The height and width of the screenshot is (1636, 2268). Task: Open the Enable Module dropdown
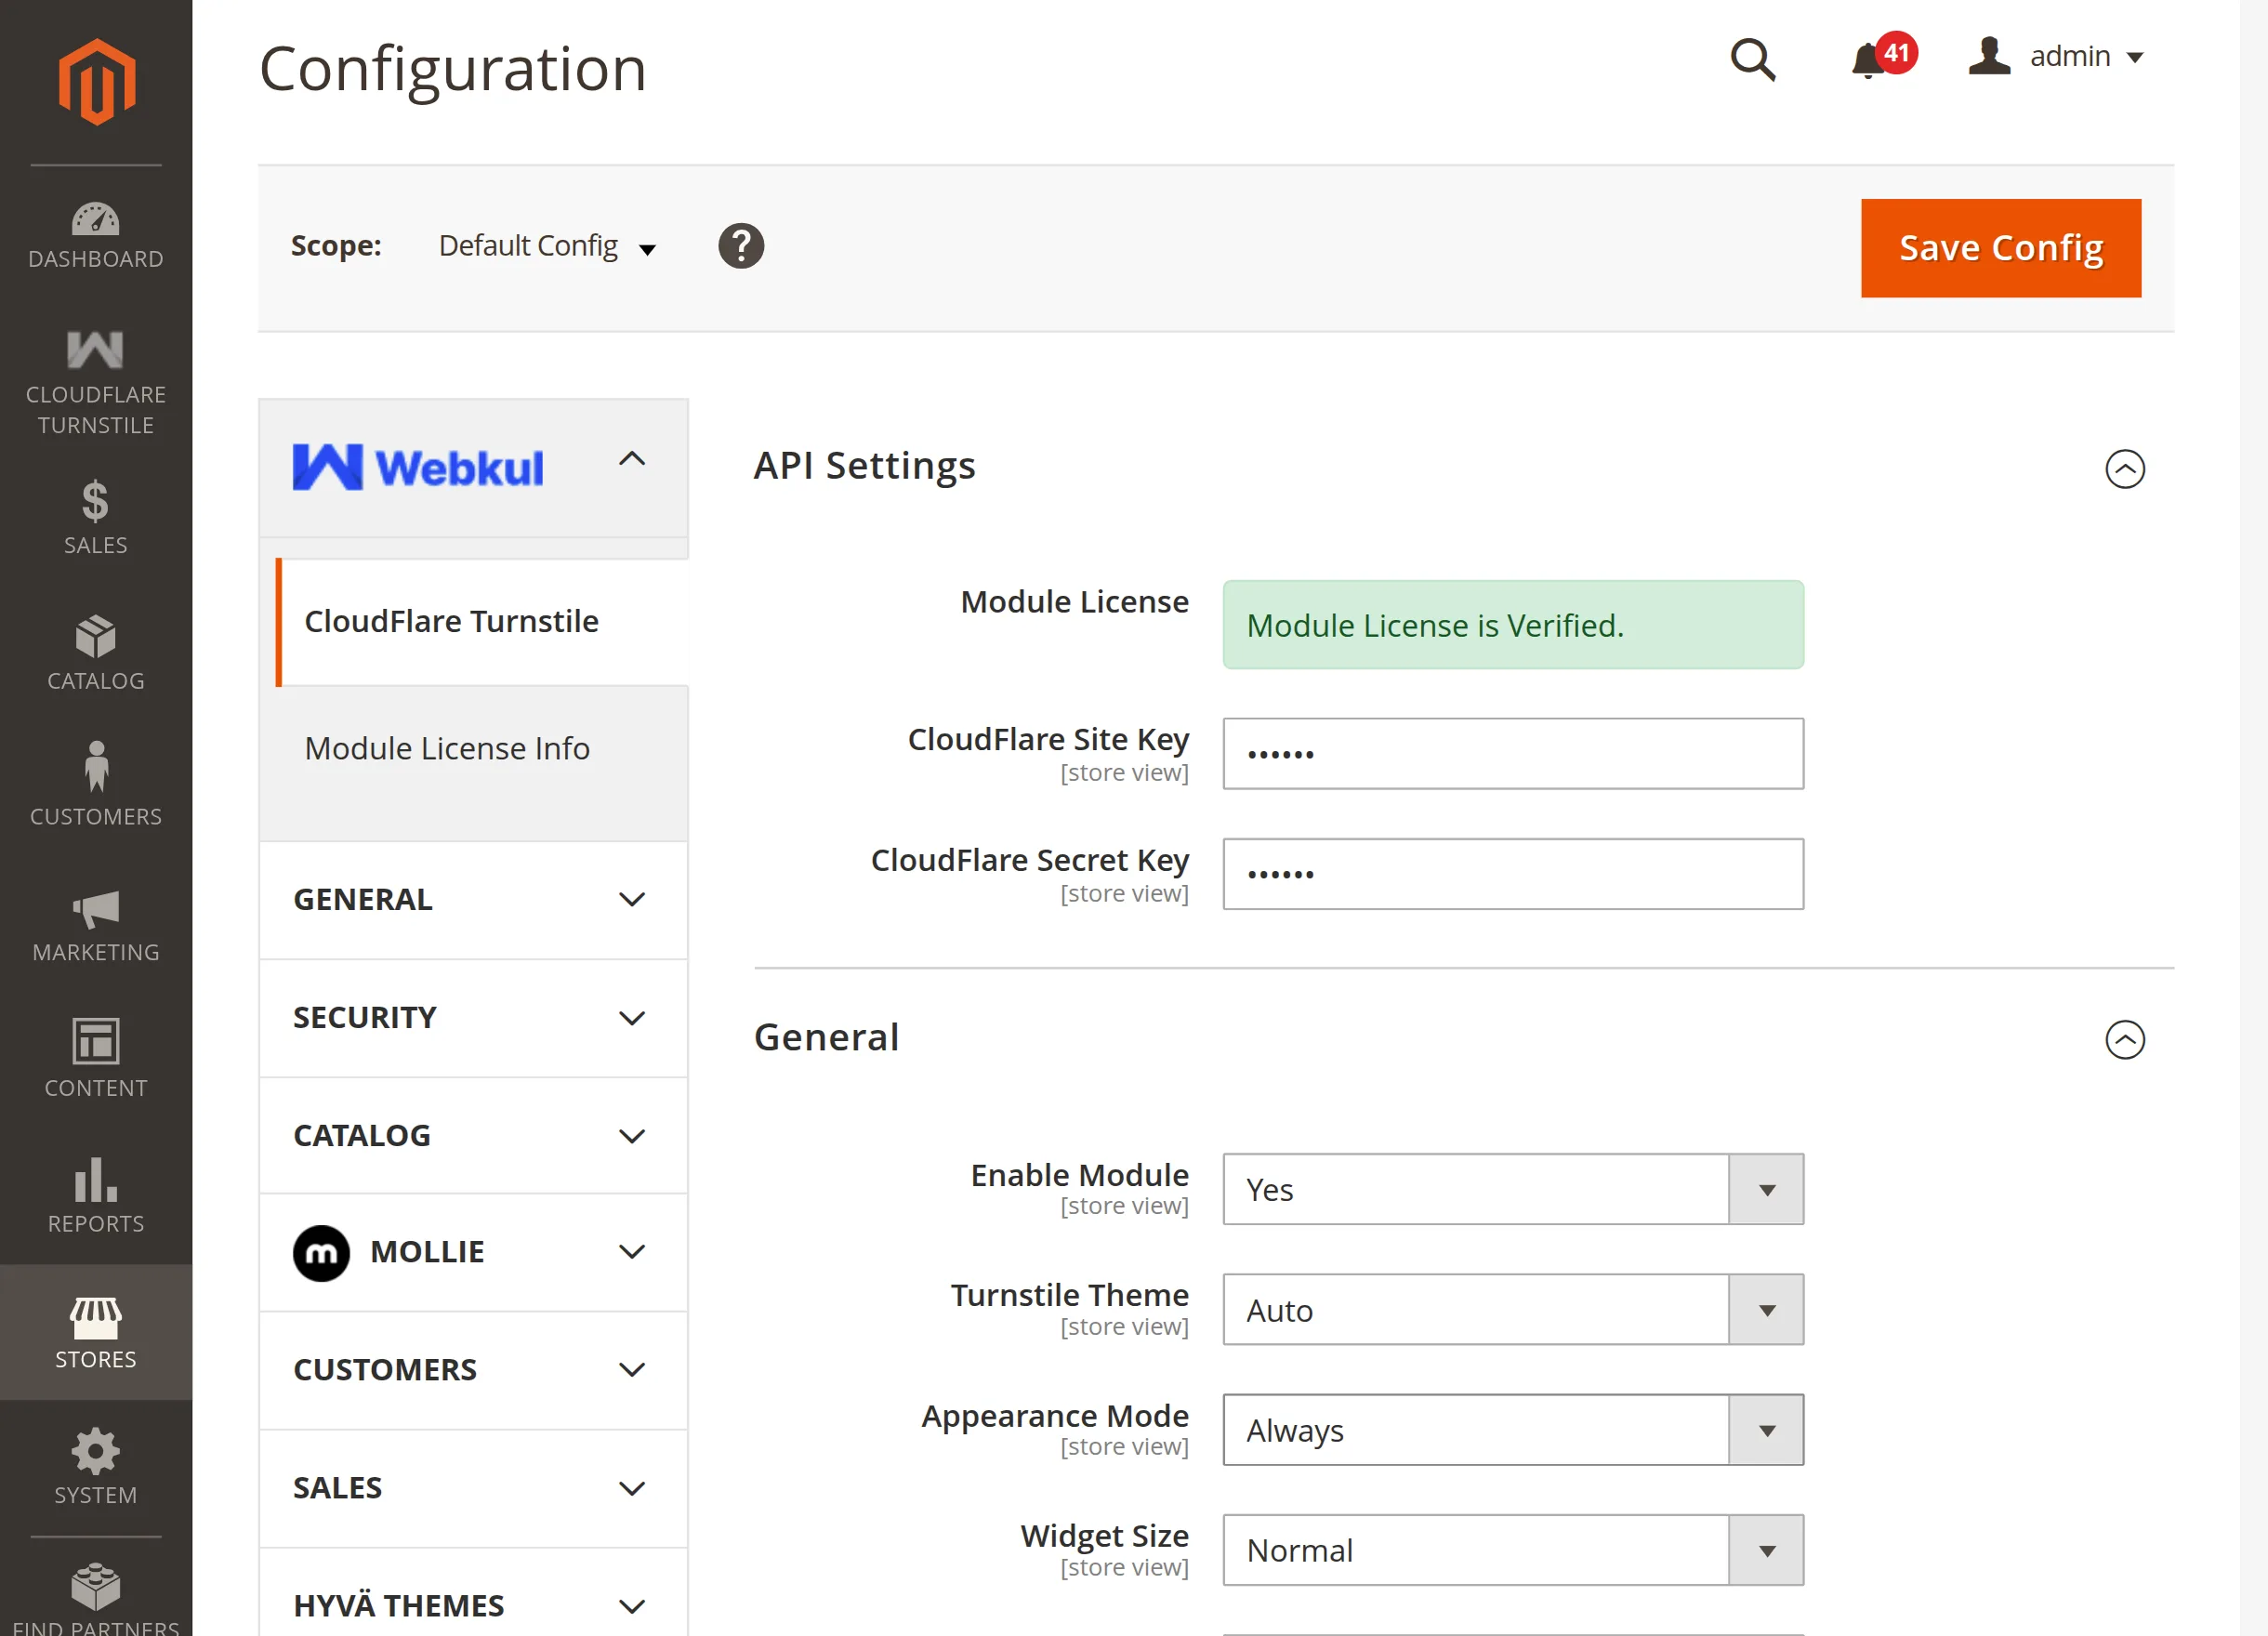(1513, 1190)
